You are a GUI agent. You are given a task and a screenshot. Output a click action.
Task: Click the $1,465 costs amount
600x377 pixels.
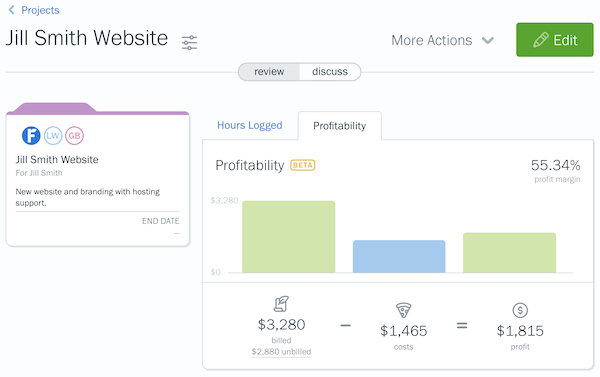pos(403,331)
